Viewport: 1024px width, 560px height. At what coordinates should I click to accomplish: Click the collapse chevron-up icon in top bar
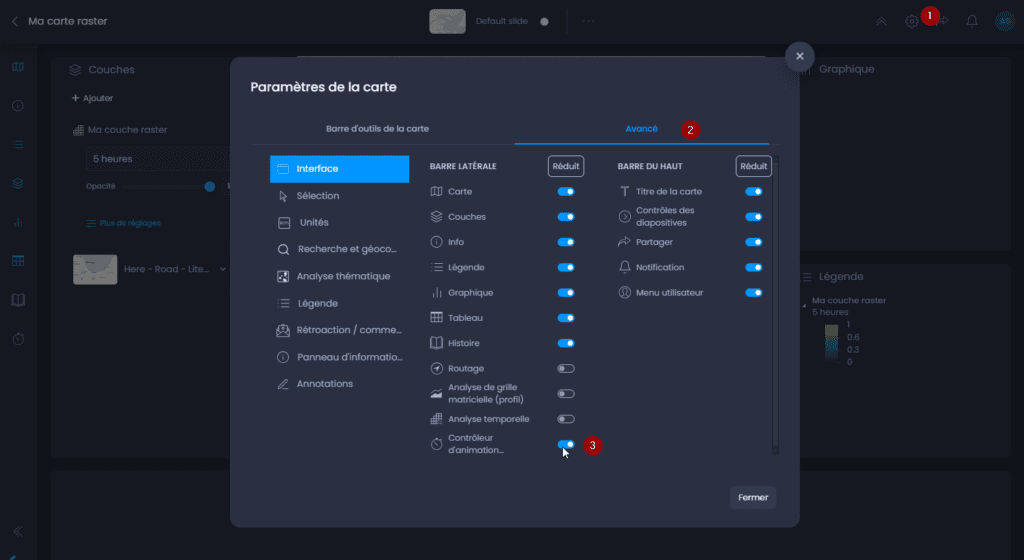pyautogui.click(x=882, y=22)
